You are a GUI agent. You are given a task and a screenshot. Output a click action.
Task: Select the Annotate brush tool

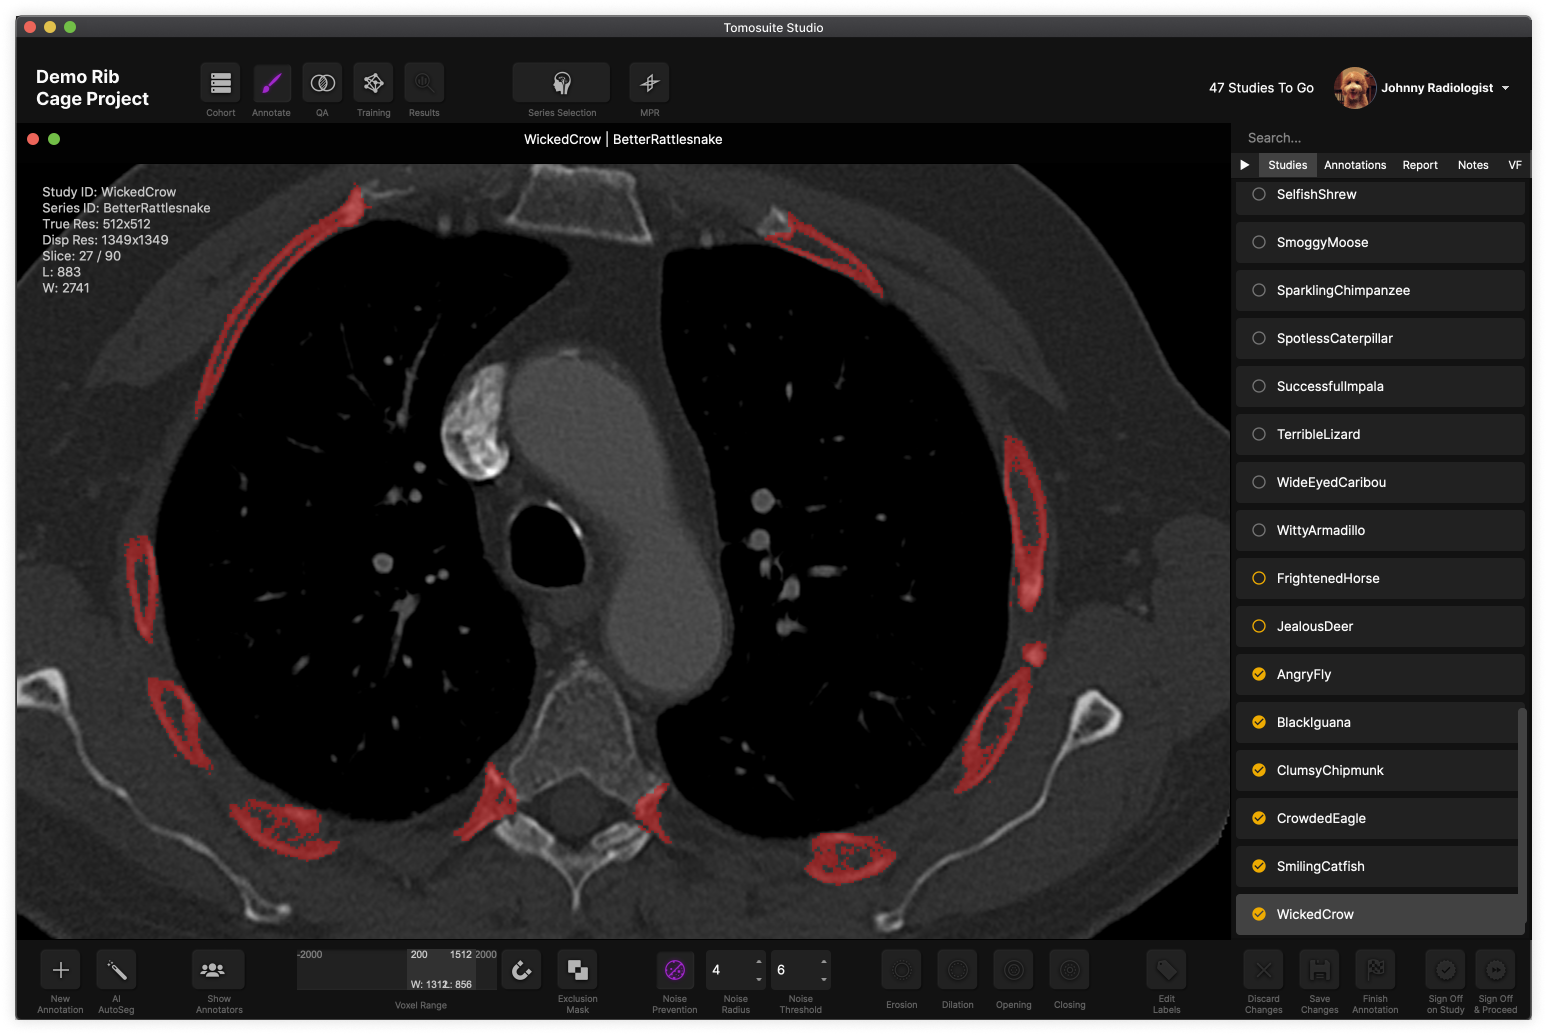271,83
